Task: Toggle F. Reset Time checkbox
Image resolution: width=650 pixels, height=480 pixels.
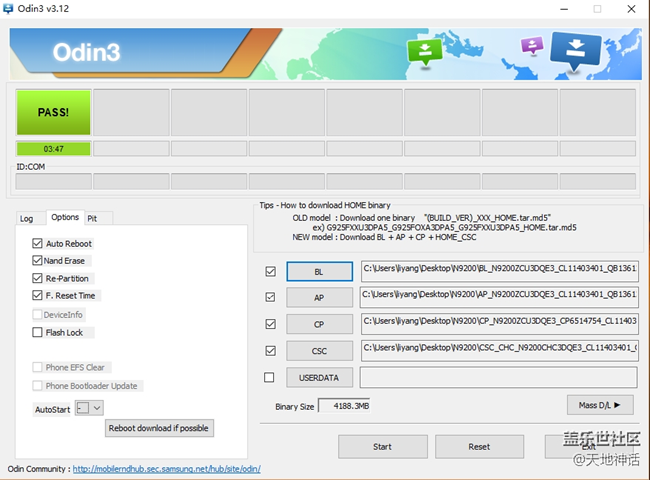Action: (x=37, y=295)
